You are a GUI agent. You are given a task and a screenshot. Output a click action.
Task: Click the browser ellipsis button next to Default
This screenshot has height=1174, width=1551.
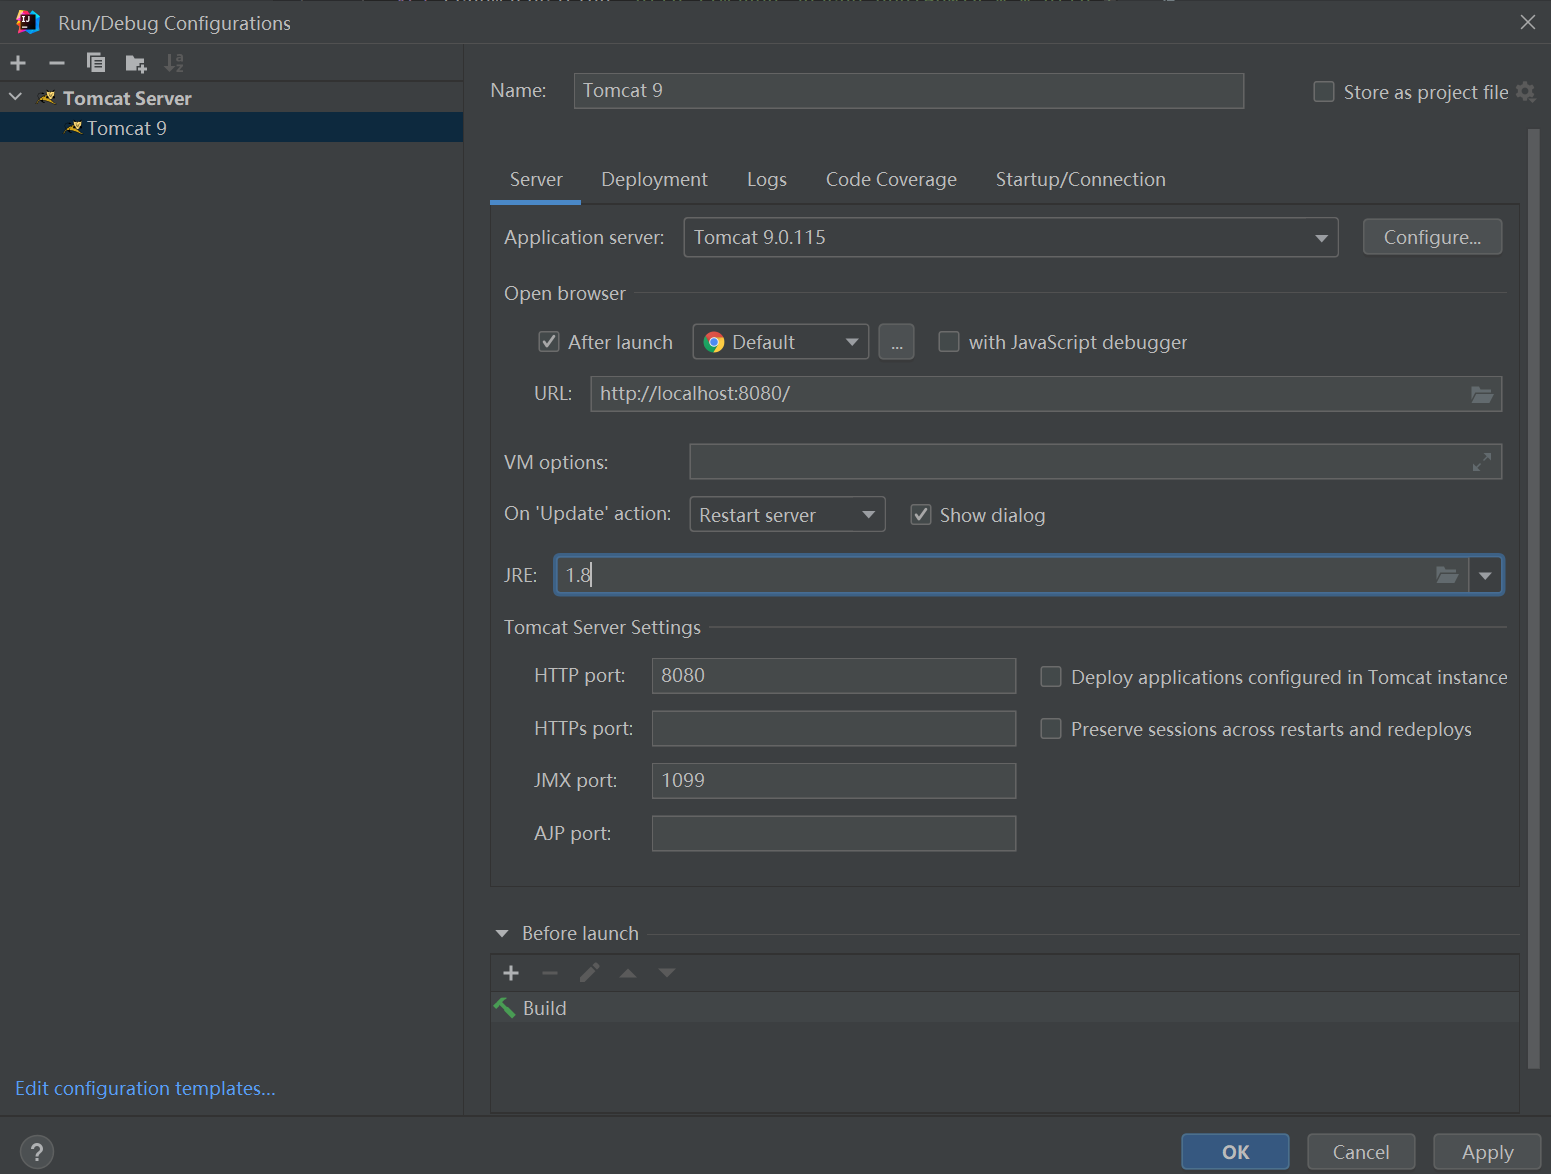pyautogui.click(x=897, y=342)
